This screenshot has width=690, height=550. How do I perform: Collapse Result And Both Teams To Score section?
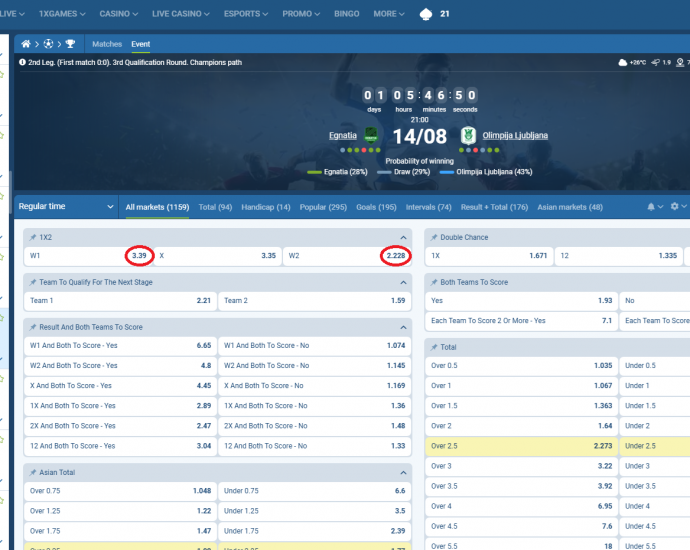(403, 327)
